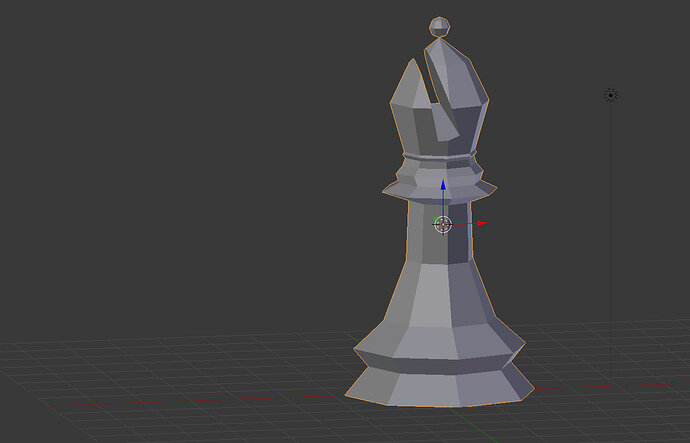Click the red X-axis gizmo arrow
Viewport: 690px width, 443px height.
(x=482, y=223)
